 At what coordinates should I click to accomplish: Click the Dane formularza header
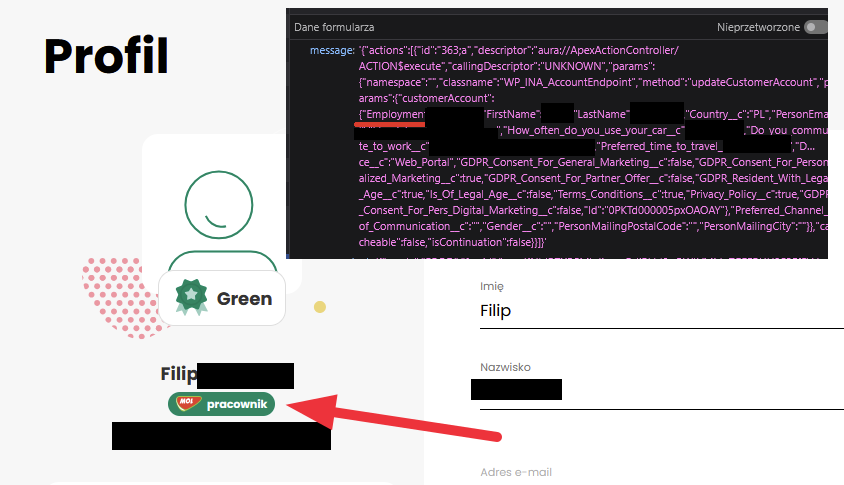334,27
